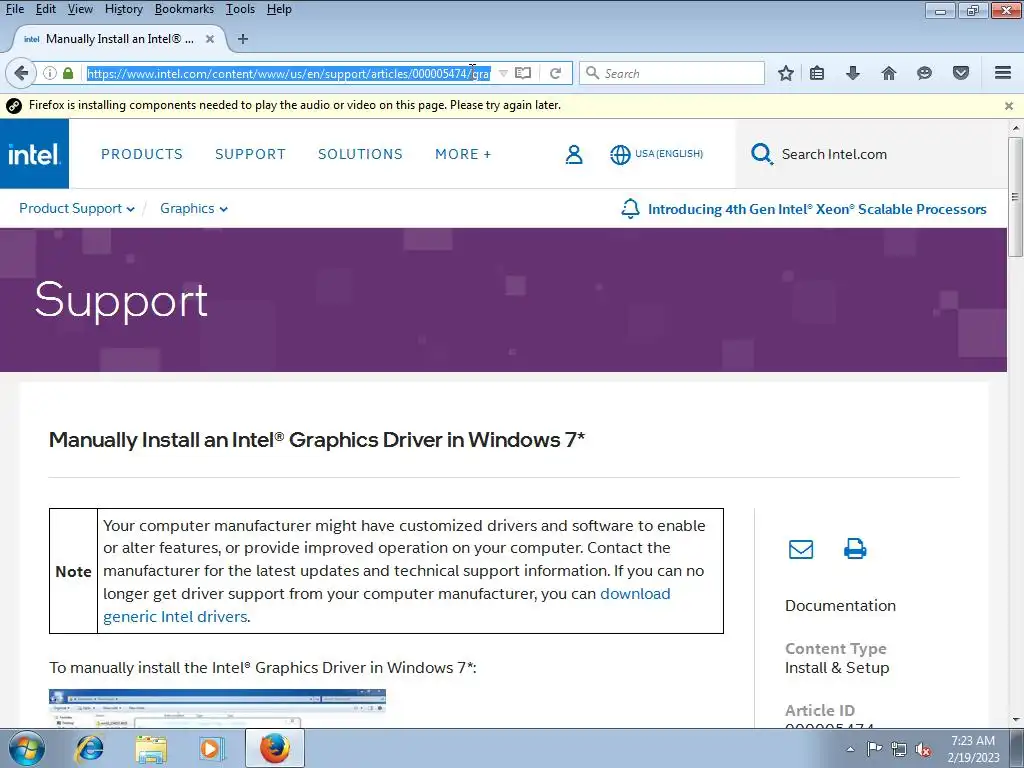The image size is (1024, 768).
Task: Click the page vertical scrollbar thumb
Action: point(1015,197)
